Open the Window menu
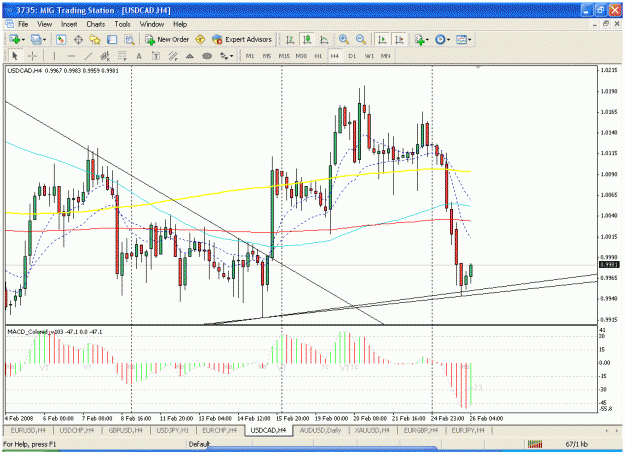625x452 pixels. [151, 24]
